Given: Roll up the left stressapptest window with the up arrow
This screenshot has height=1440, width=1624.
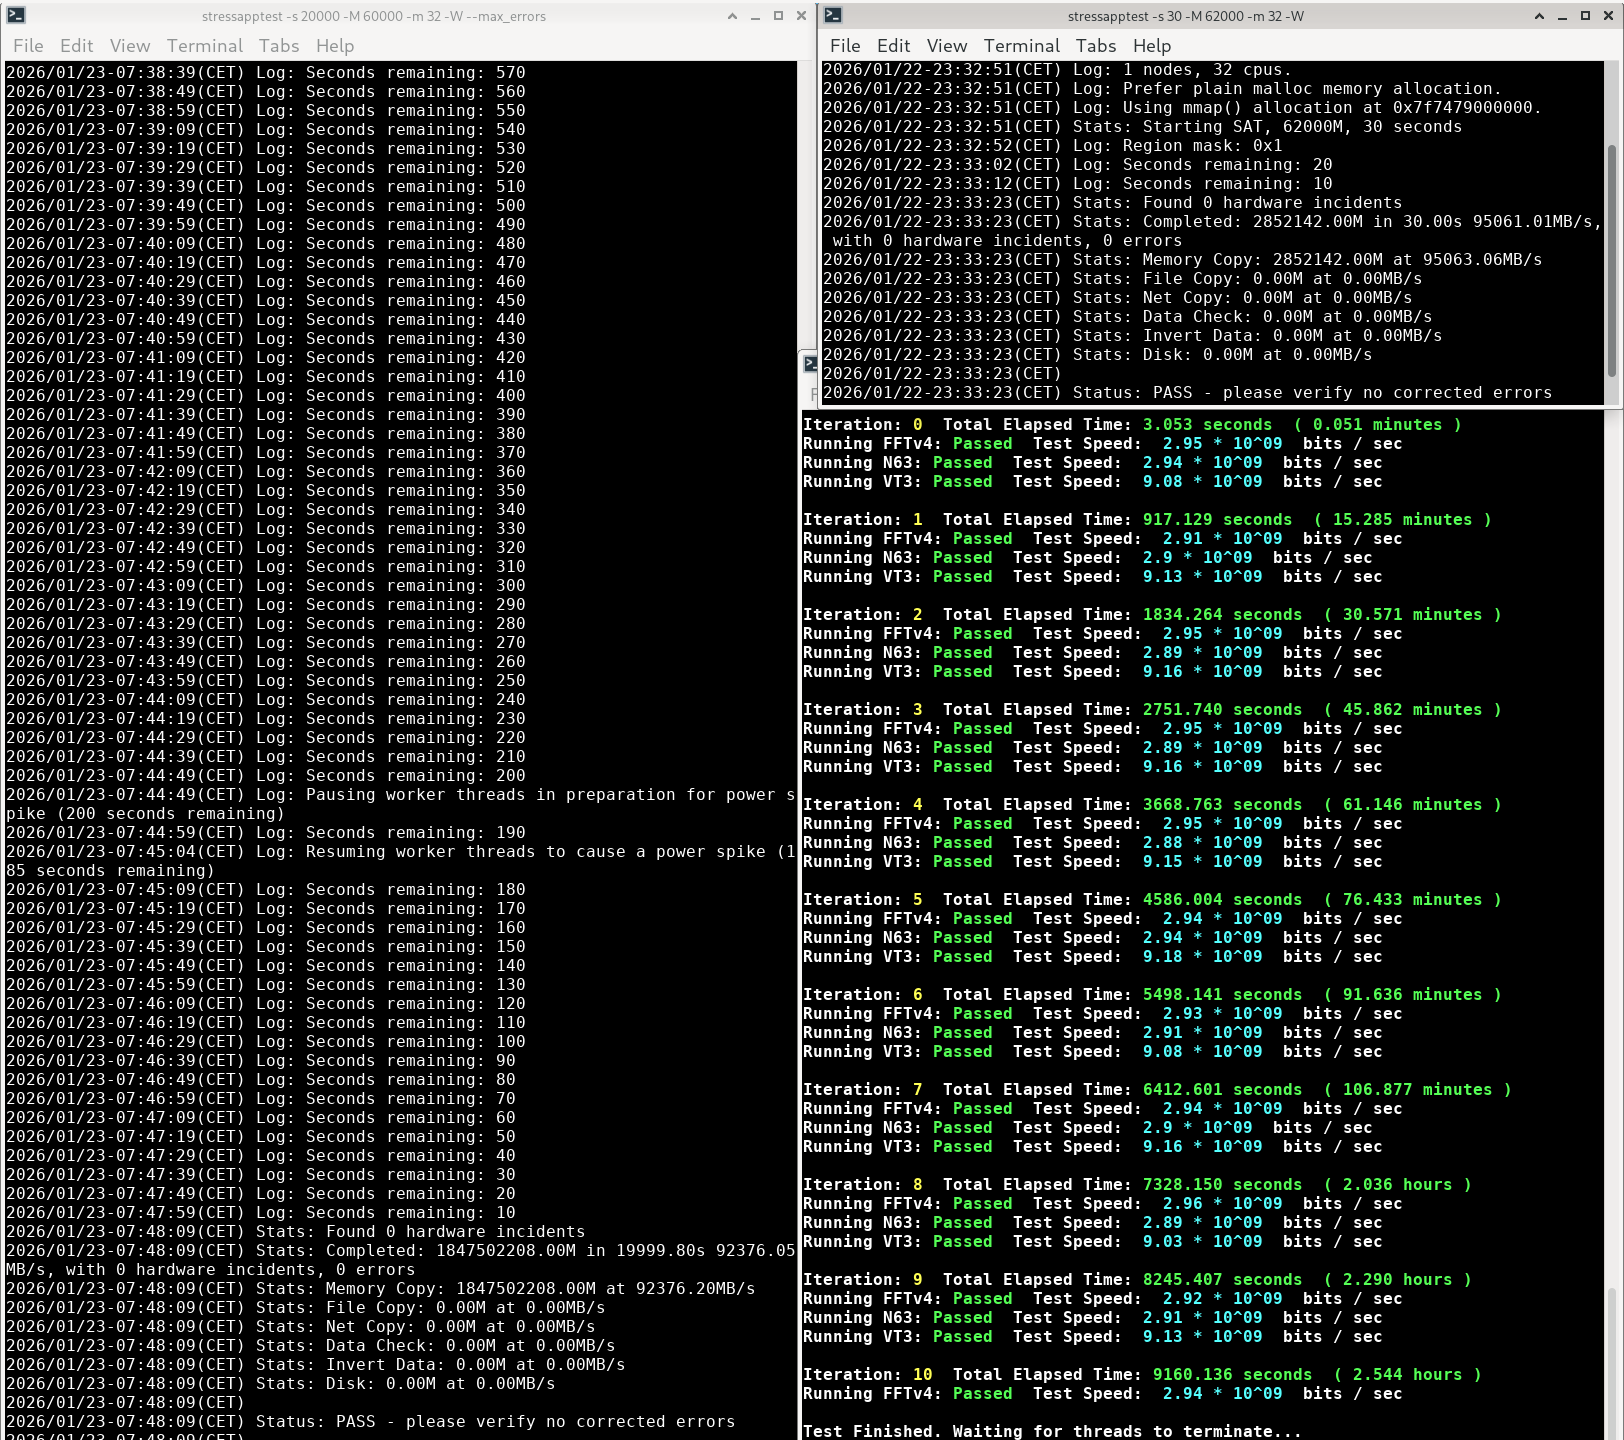Looking at the screenshot, I should click(x=732, y=16).
